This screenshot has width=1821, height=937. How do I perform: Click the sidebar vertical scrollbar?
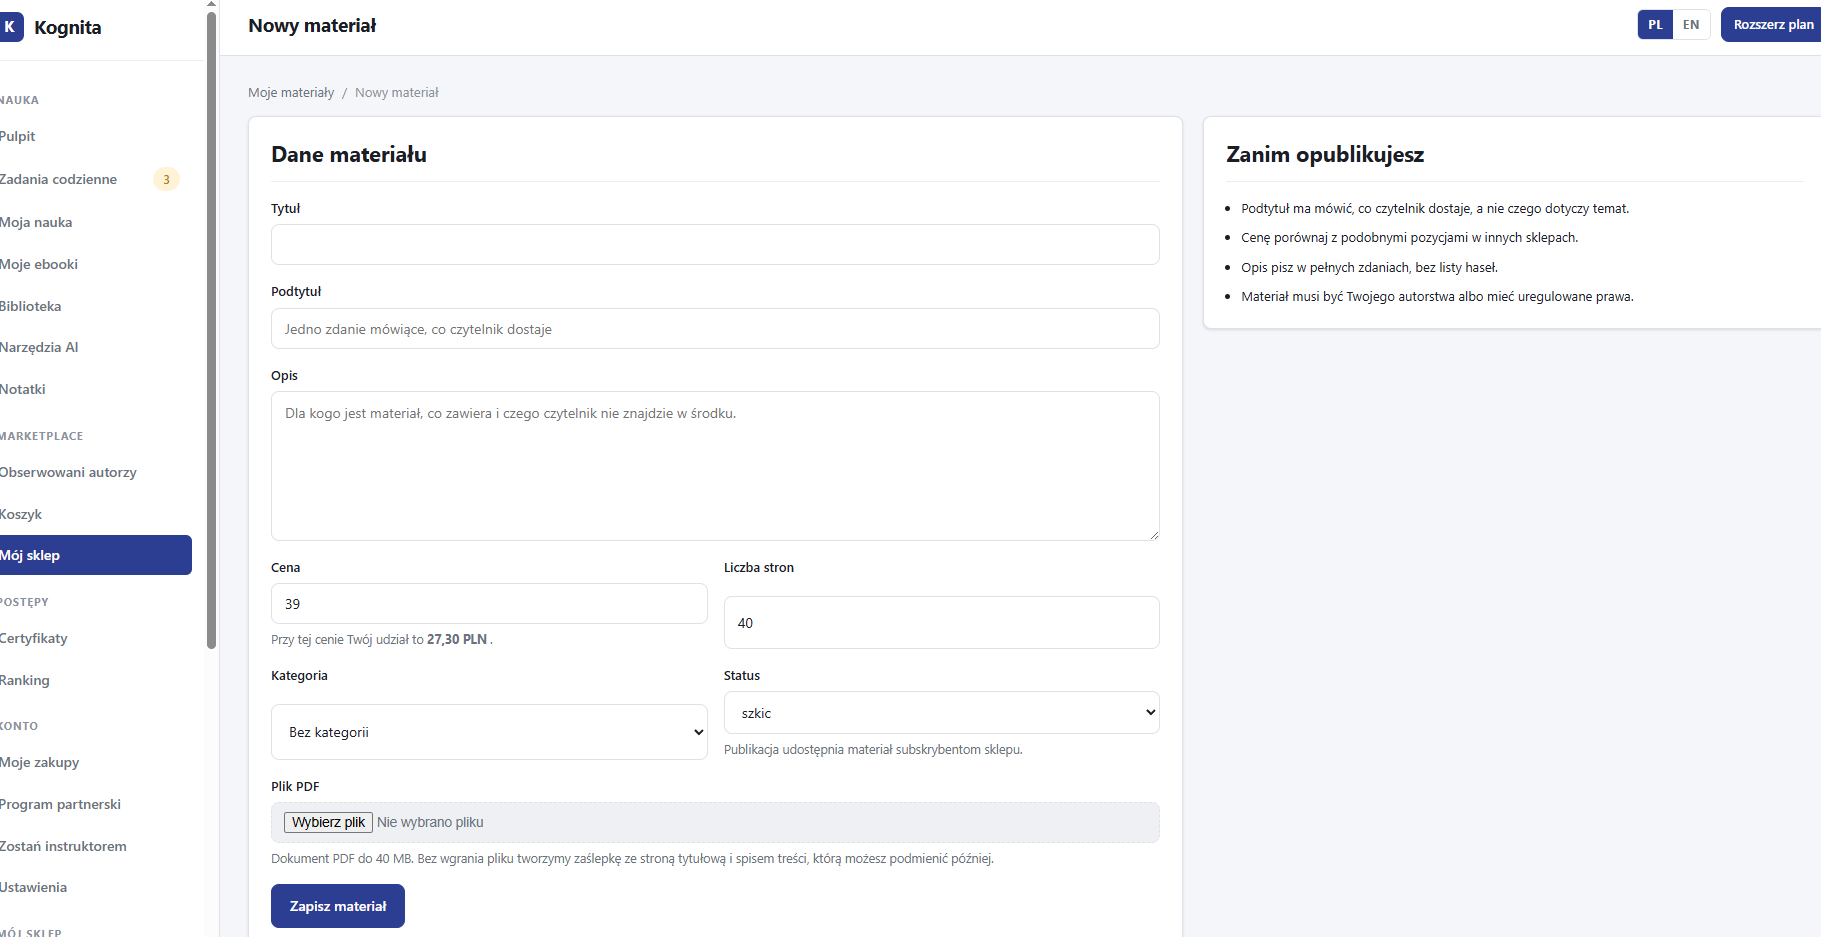pyautogui.click(x=211, y=330)
